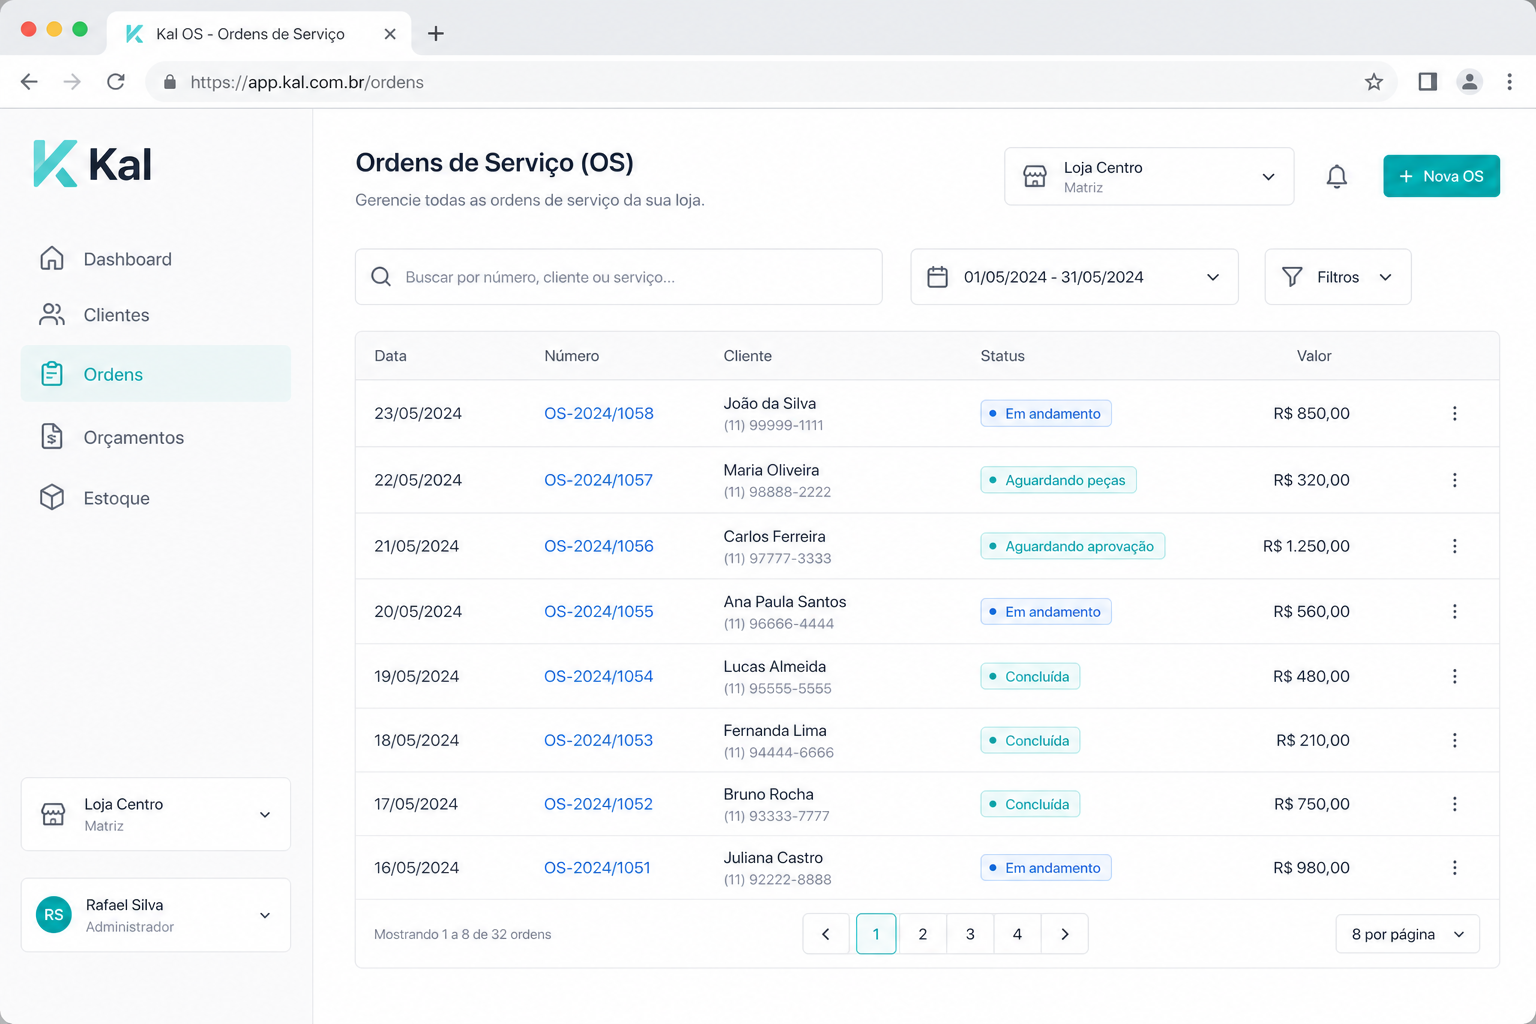Expand the sidebar Loja Centro store switcher
This screenshot has height=1024, width=1536.
(156, 814)
